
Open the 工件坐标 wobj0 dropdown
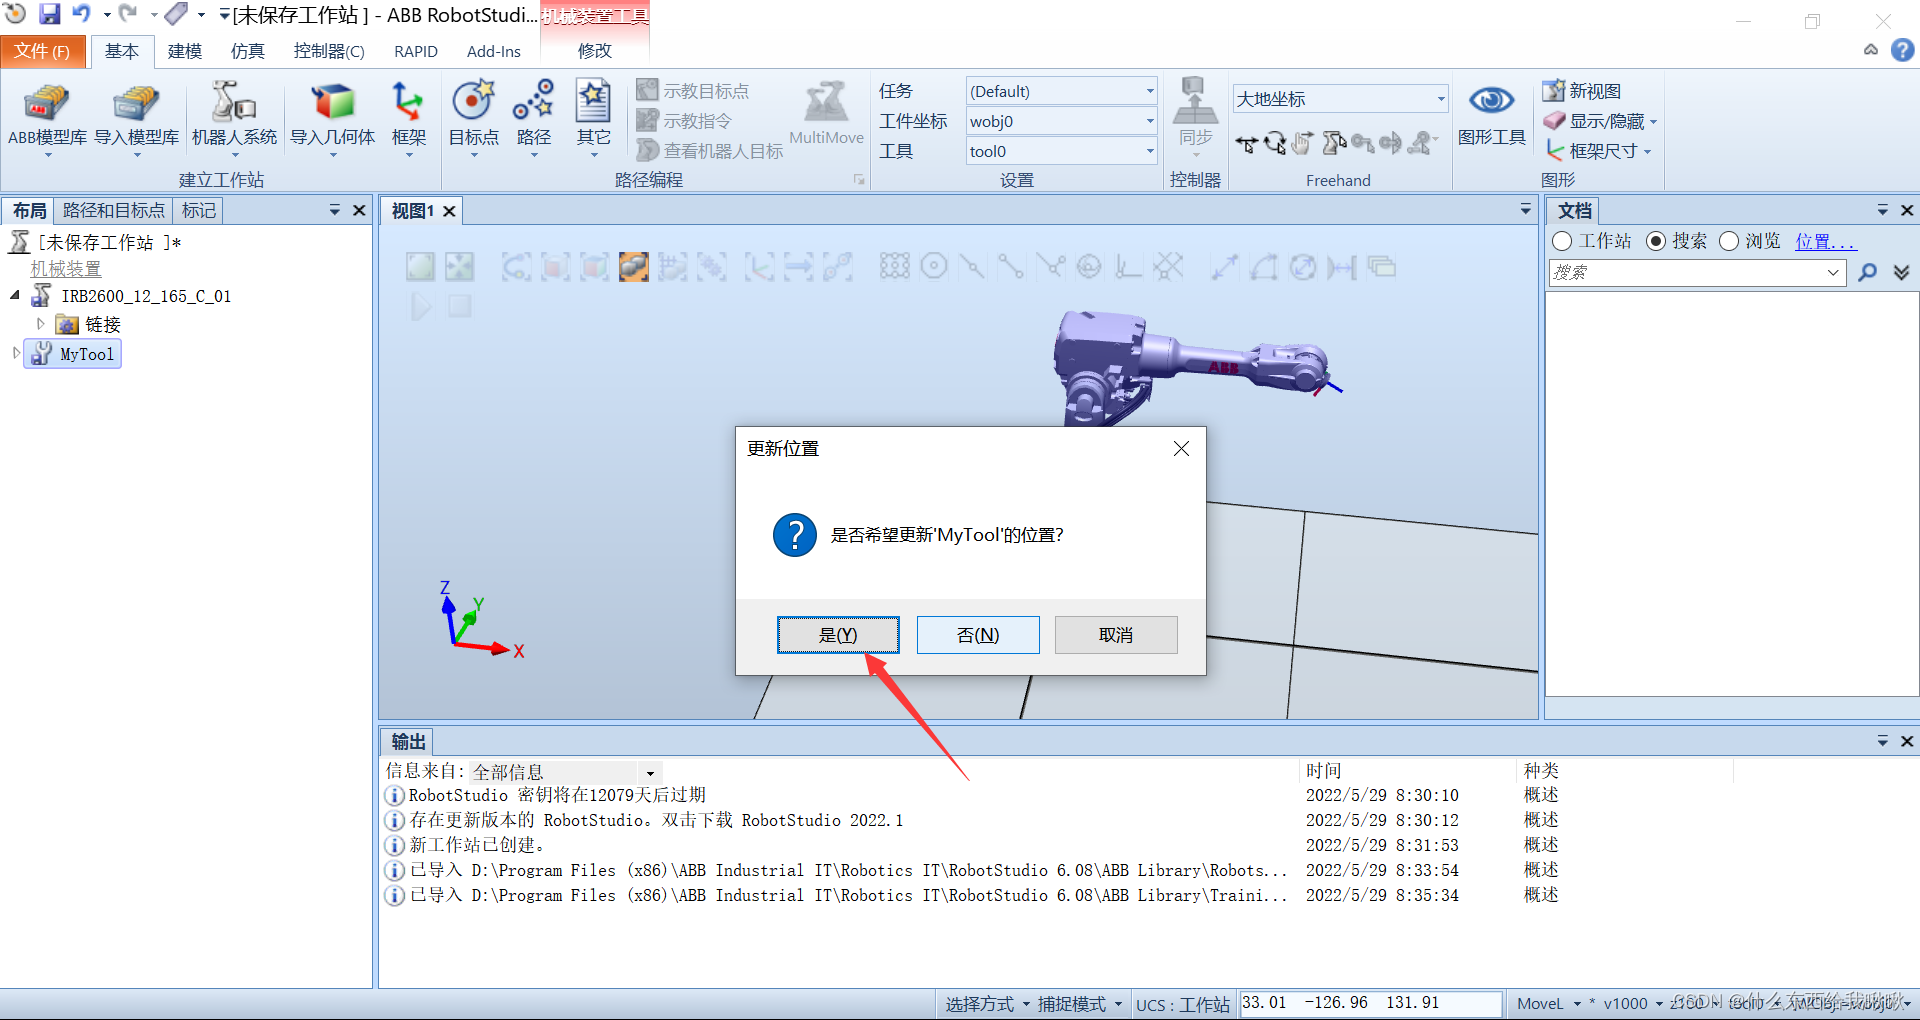click(x=1149, y=121)
